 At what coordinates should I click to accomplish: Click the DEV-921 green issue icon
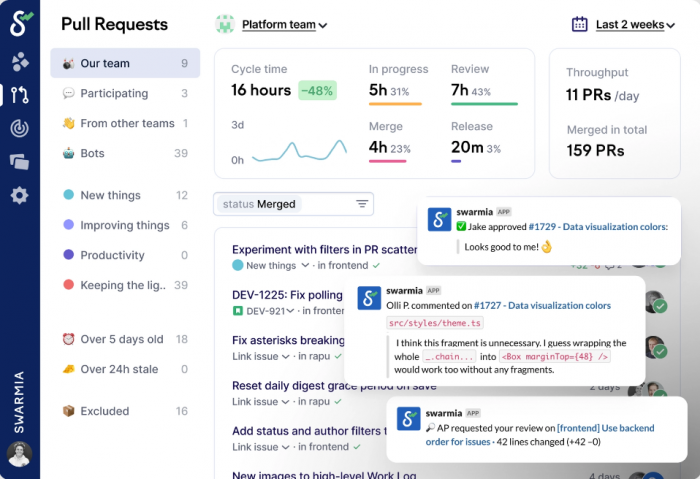238,311
